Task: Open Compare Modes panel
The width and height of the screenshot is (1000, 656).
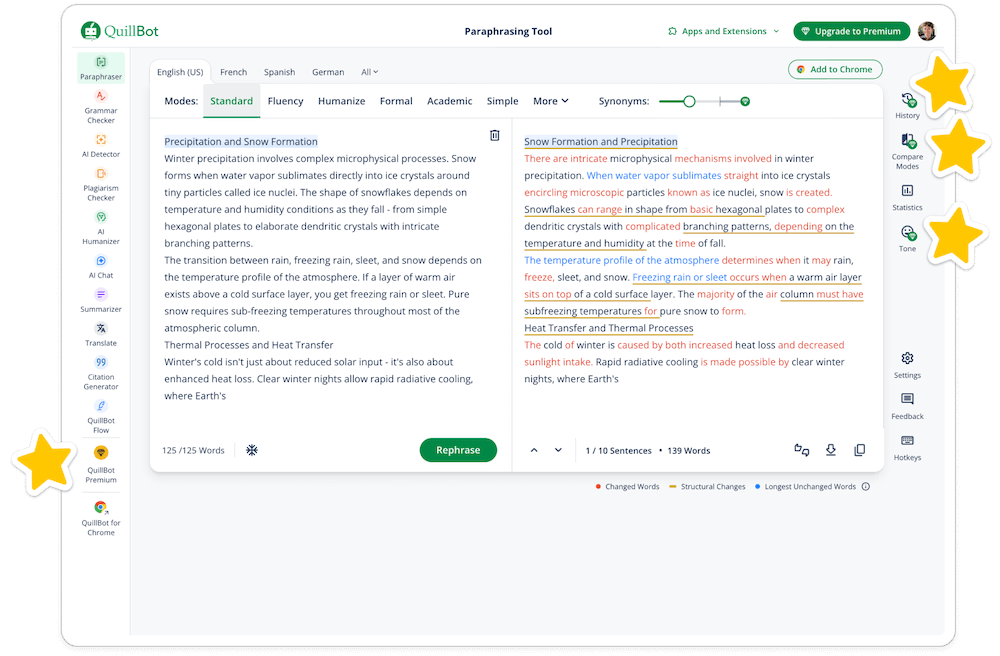Action: (908, 151)
